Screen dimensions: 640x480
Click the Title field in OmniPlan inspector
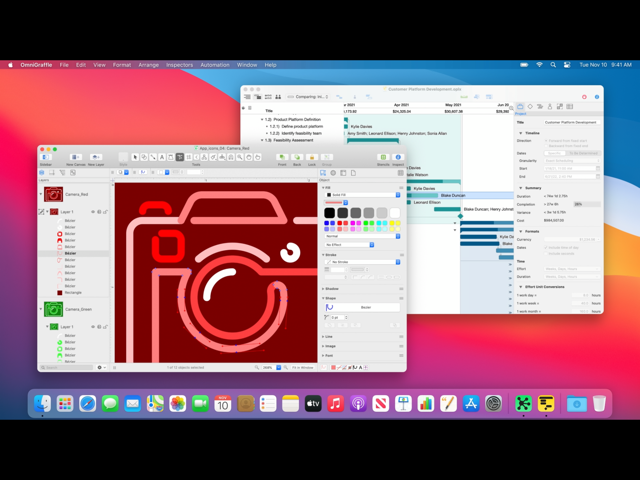(572, 122)
